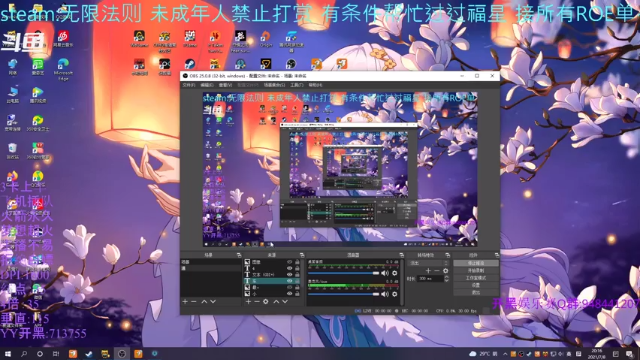Screen dimensions: 640x360
Task: Select the 图像 source row
Action: 271,262
